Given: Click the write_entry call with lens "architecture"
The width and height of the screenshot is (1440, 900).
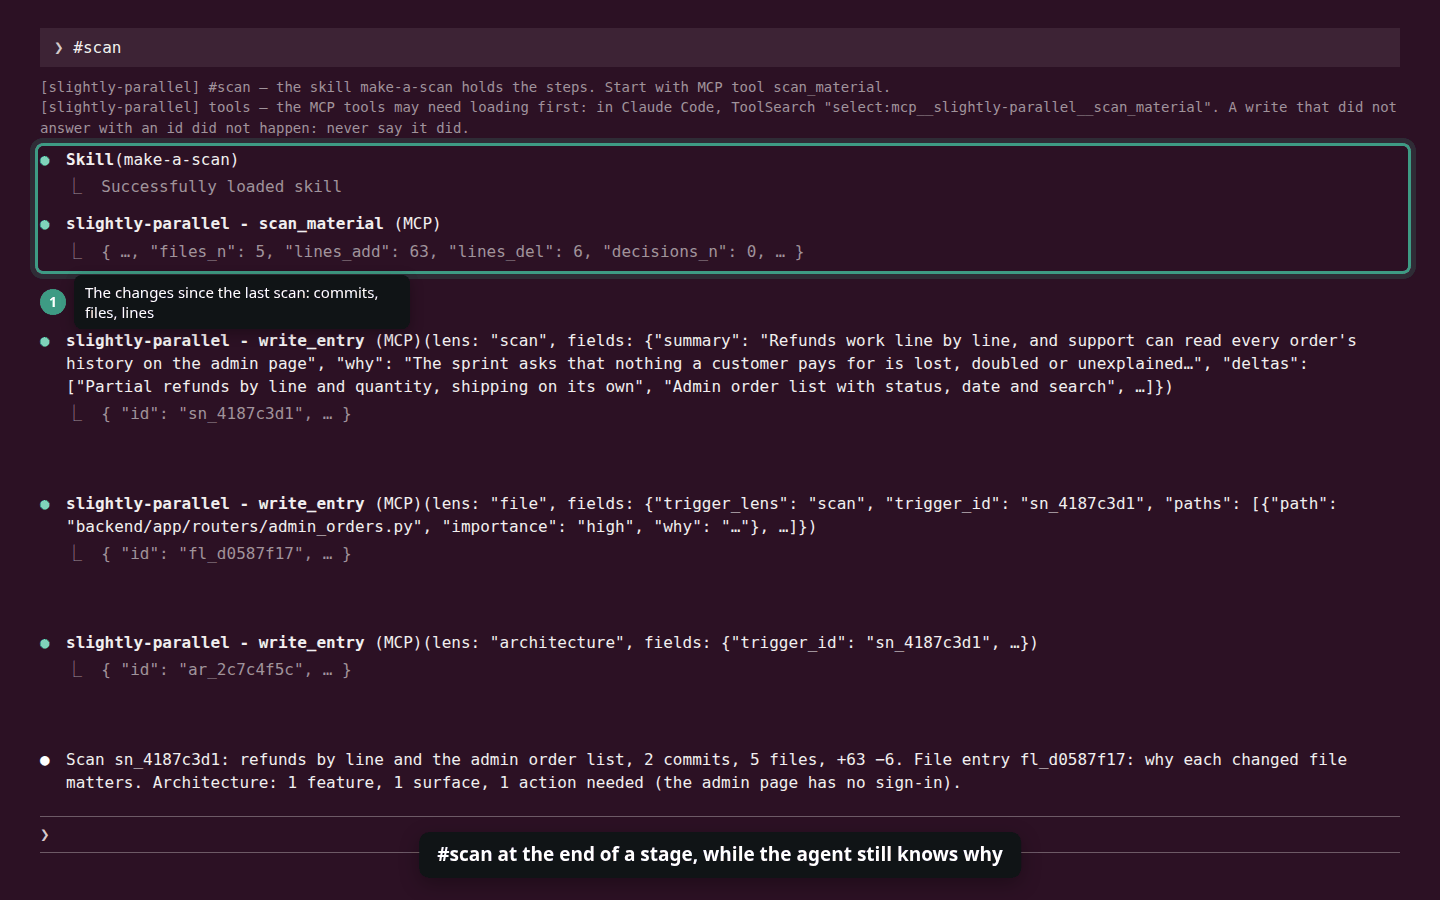Looking at the screenshot, I should pos(552,643).
